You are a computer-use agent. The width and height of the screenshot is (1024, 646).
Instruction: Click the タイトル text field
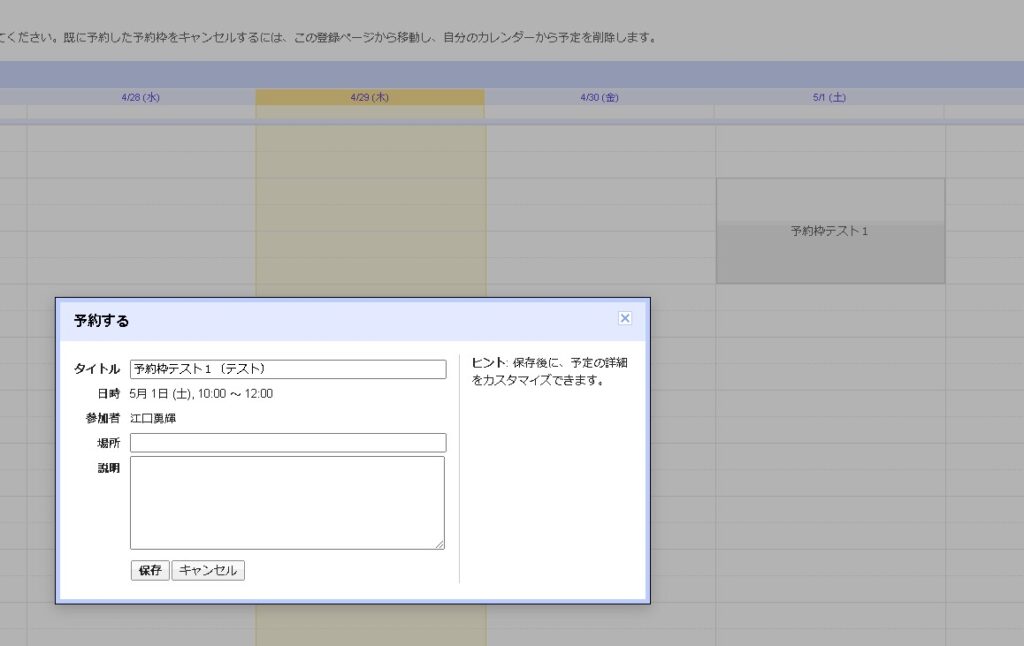pos(288,369)
